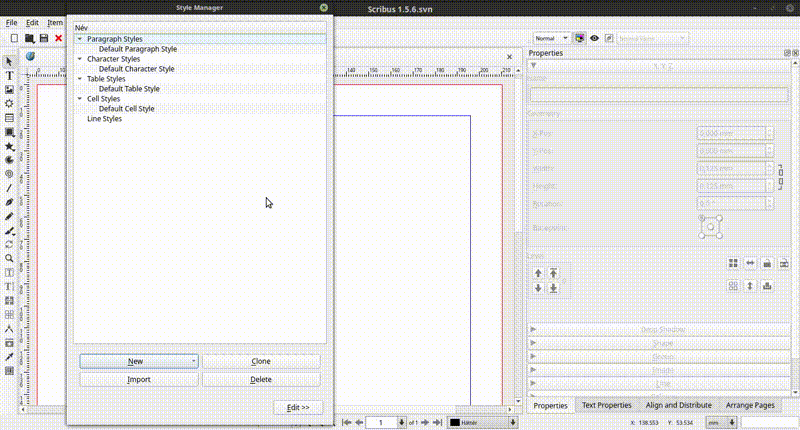Image resolution: width=800 pixels, height=430 pixels.
Task: Collapse the Paragraph Styles tree group
Action: (x=80, y=39)
